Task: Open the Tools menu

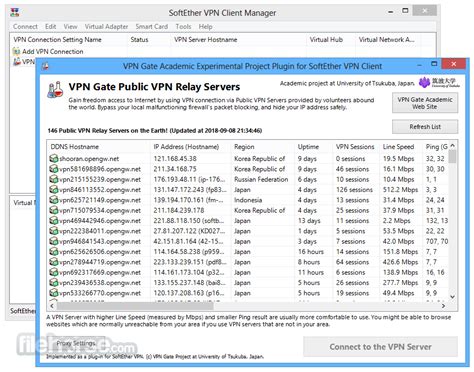Action: 183,27
